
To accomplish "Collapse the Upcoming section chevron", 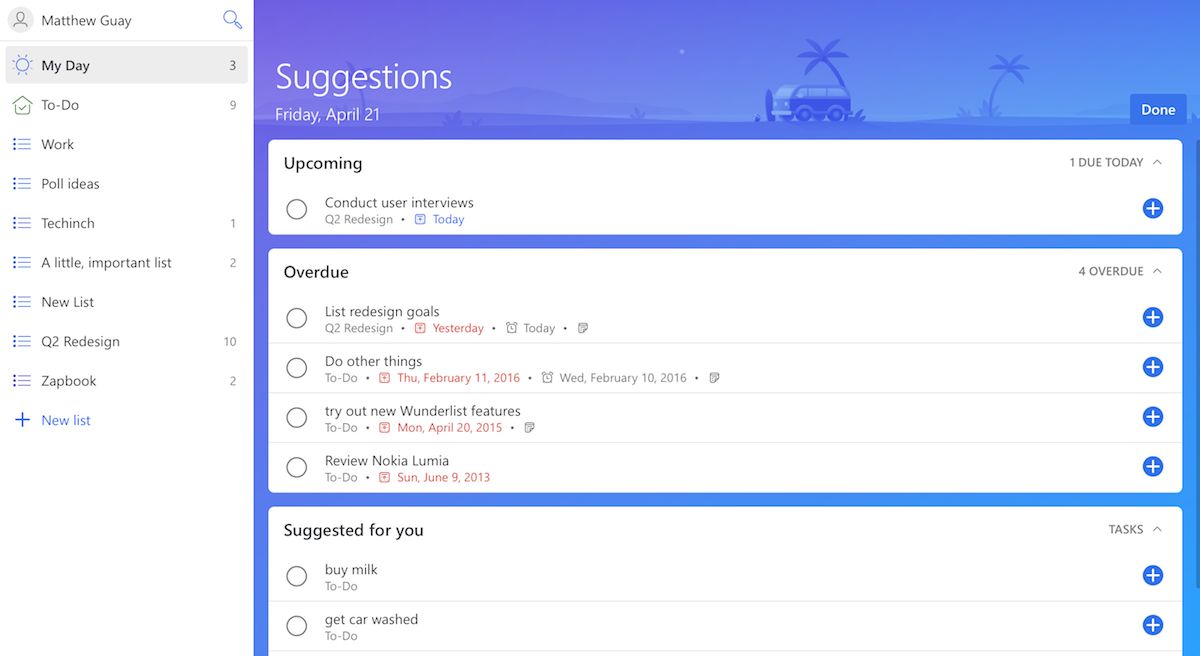I will 1157,162.
